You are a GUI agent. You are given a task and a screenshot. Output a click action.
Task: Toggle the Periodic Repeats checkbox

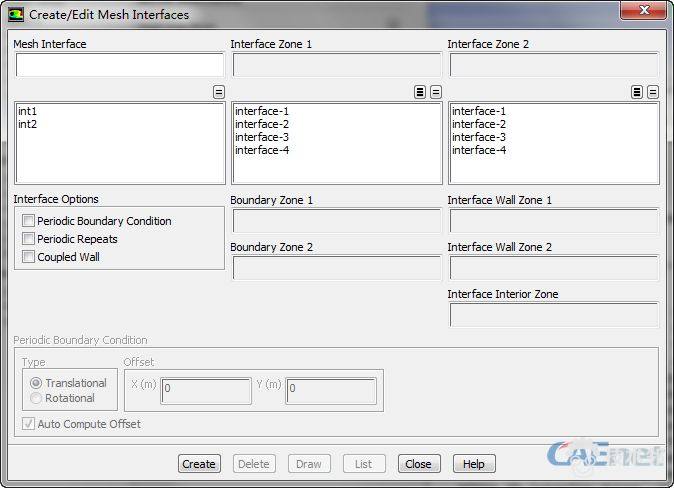point(28,239)
